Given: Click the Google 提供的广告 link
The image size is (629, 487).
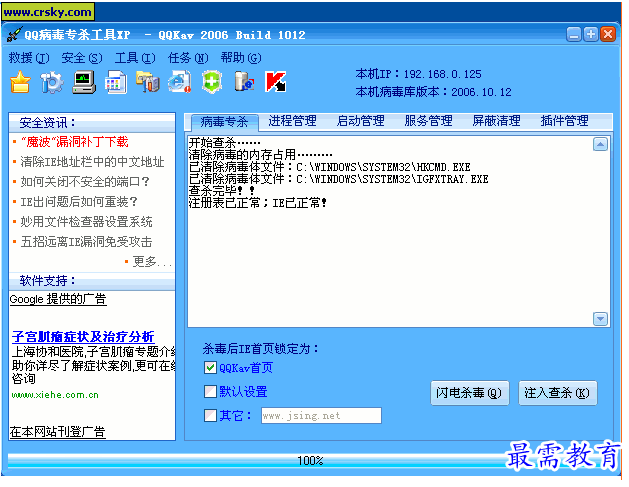Looking at the screenshot, I should 58,299.
